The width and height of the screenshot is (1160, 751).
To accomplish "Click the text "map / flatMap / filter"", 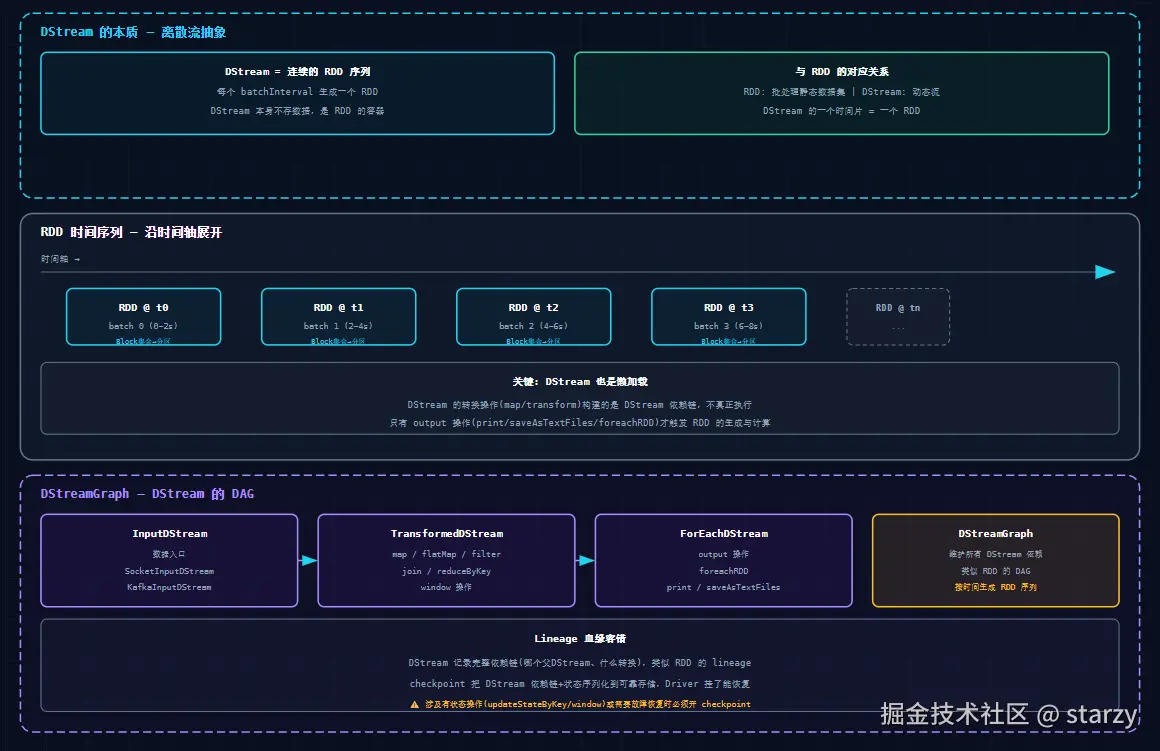I will [447, 554].
